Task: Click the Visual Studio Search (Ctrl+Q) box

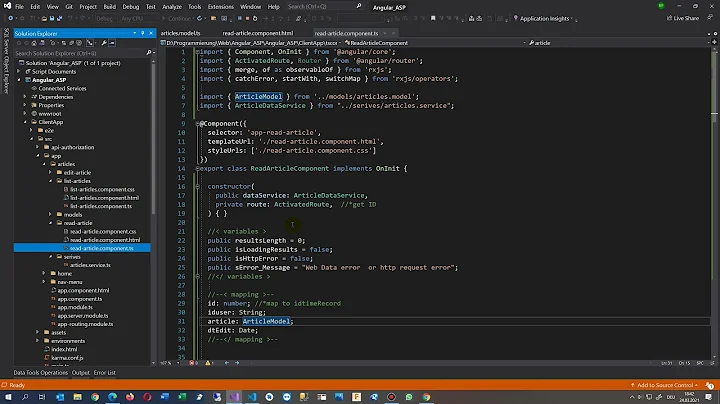Action: [x=324, y=6]
